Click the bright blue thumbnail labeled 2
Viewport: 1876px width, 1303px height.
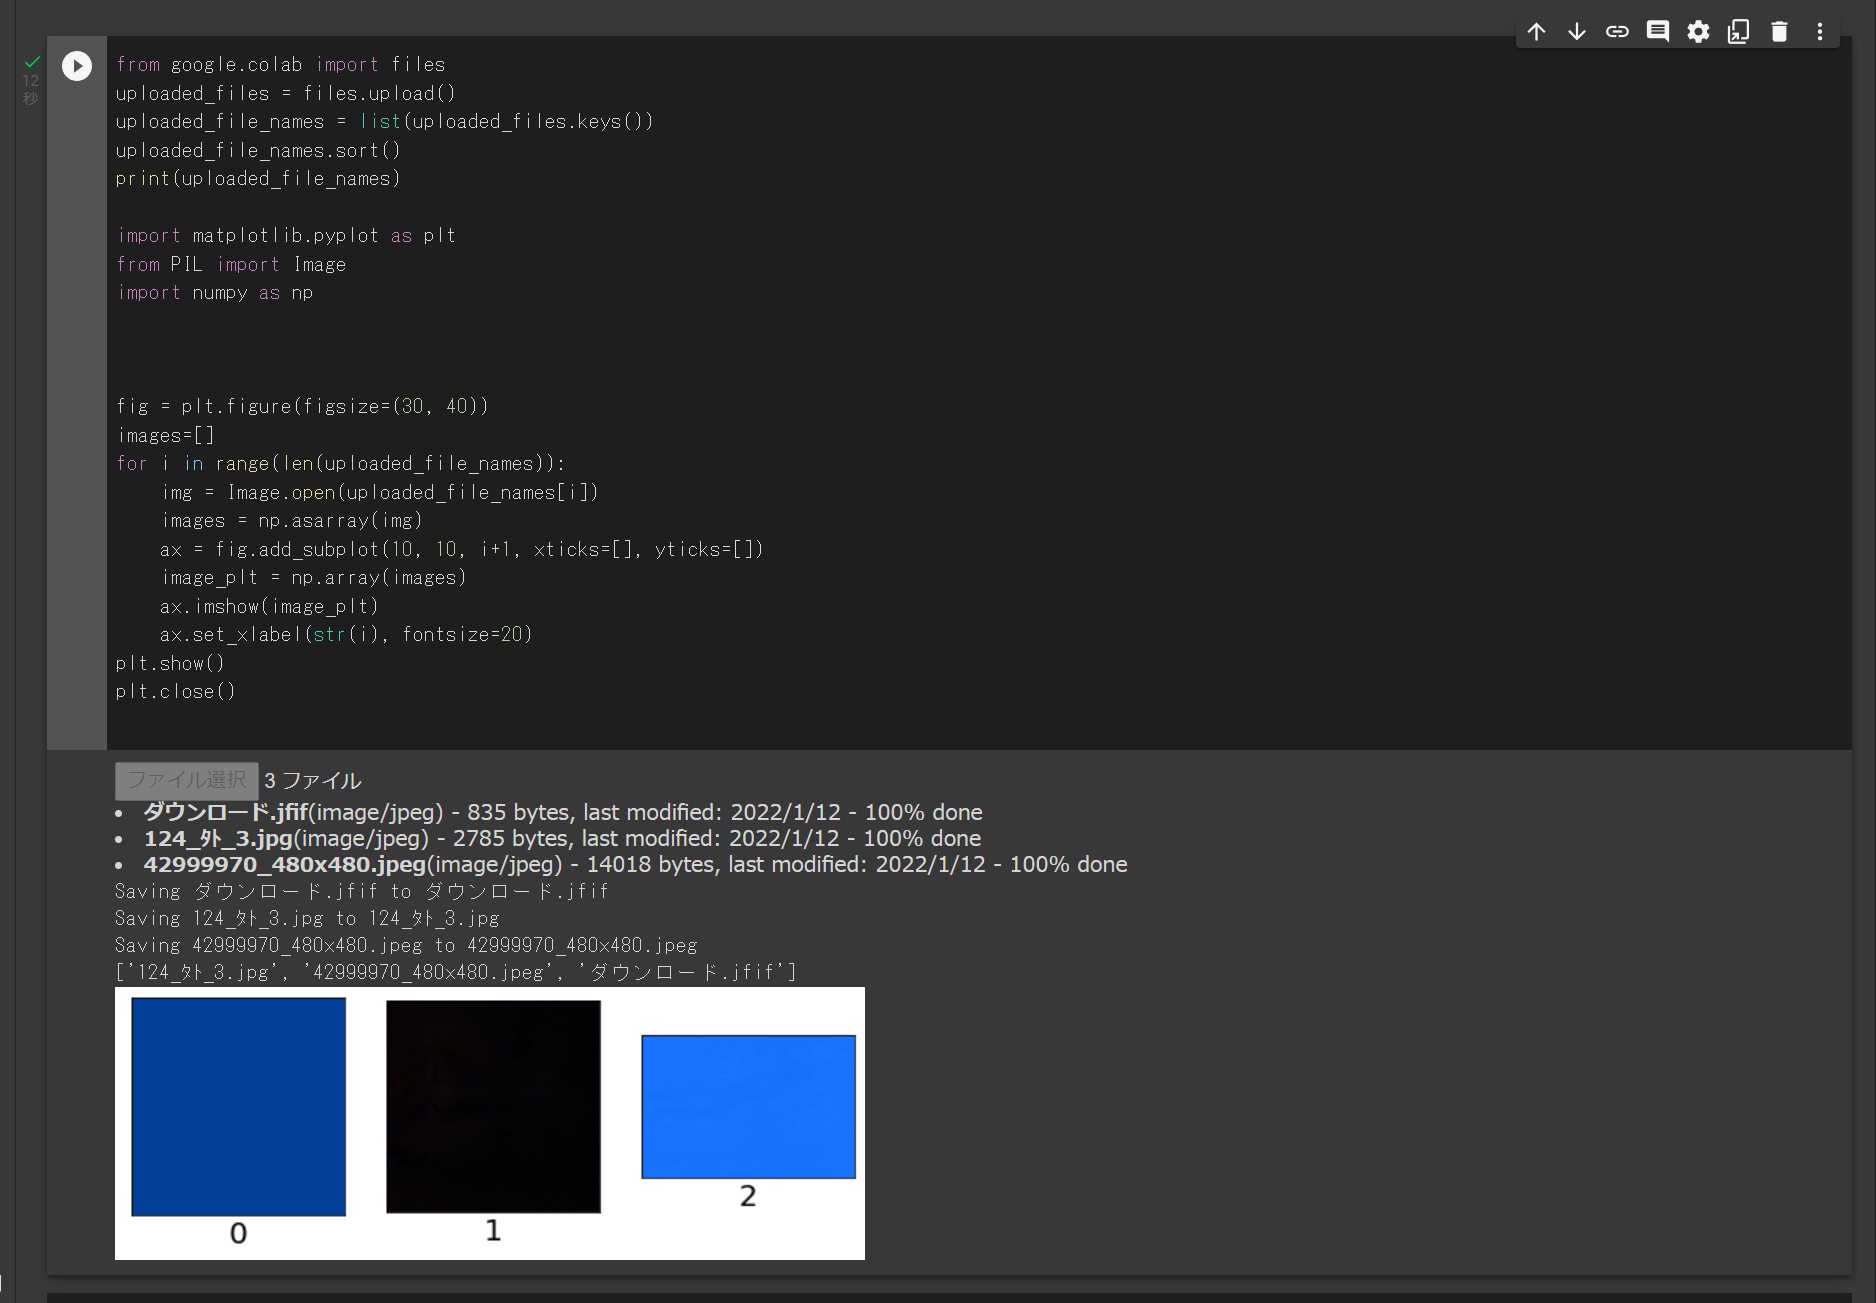[748, 1107]
